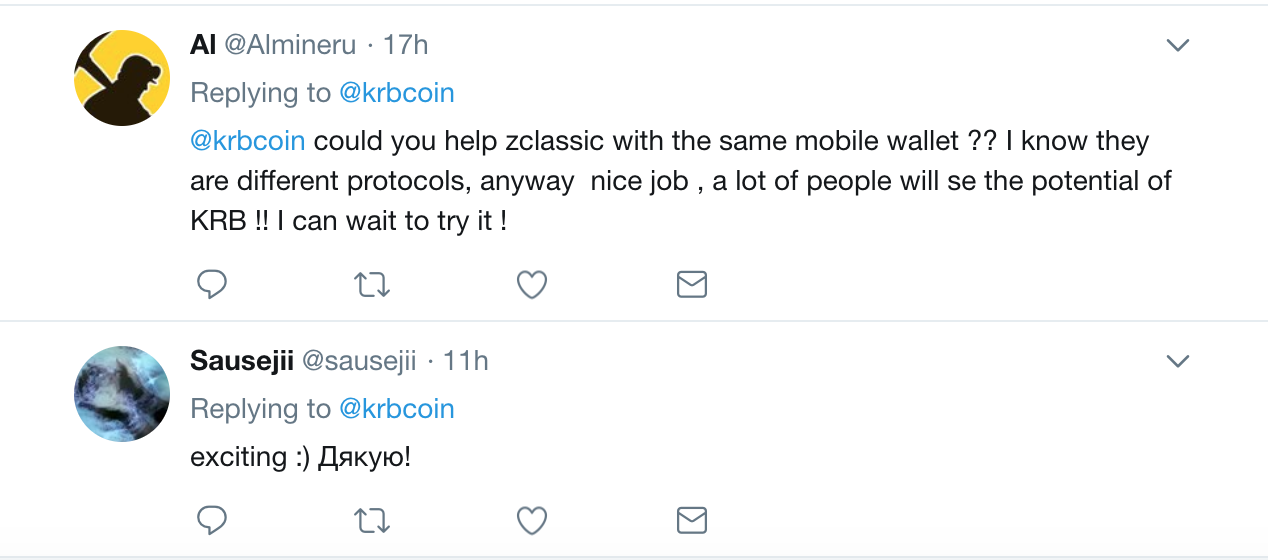Reply to Al's tweet with comment icon

(x=211, y=285)
